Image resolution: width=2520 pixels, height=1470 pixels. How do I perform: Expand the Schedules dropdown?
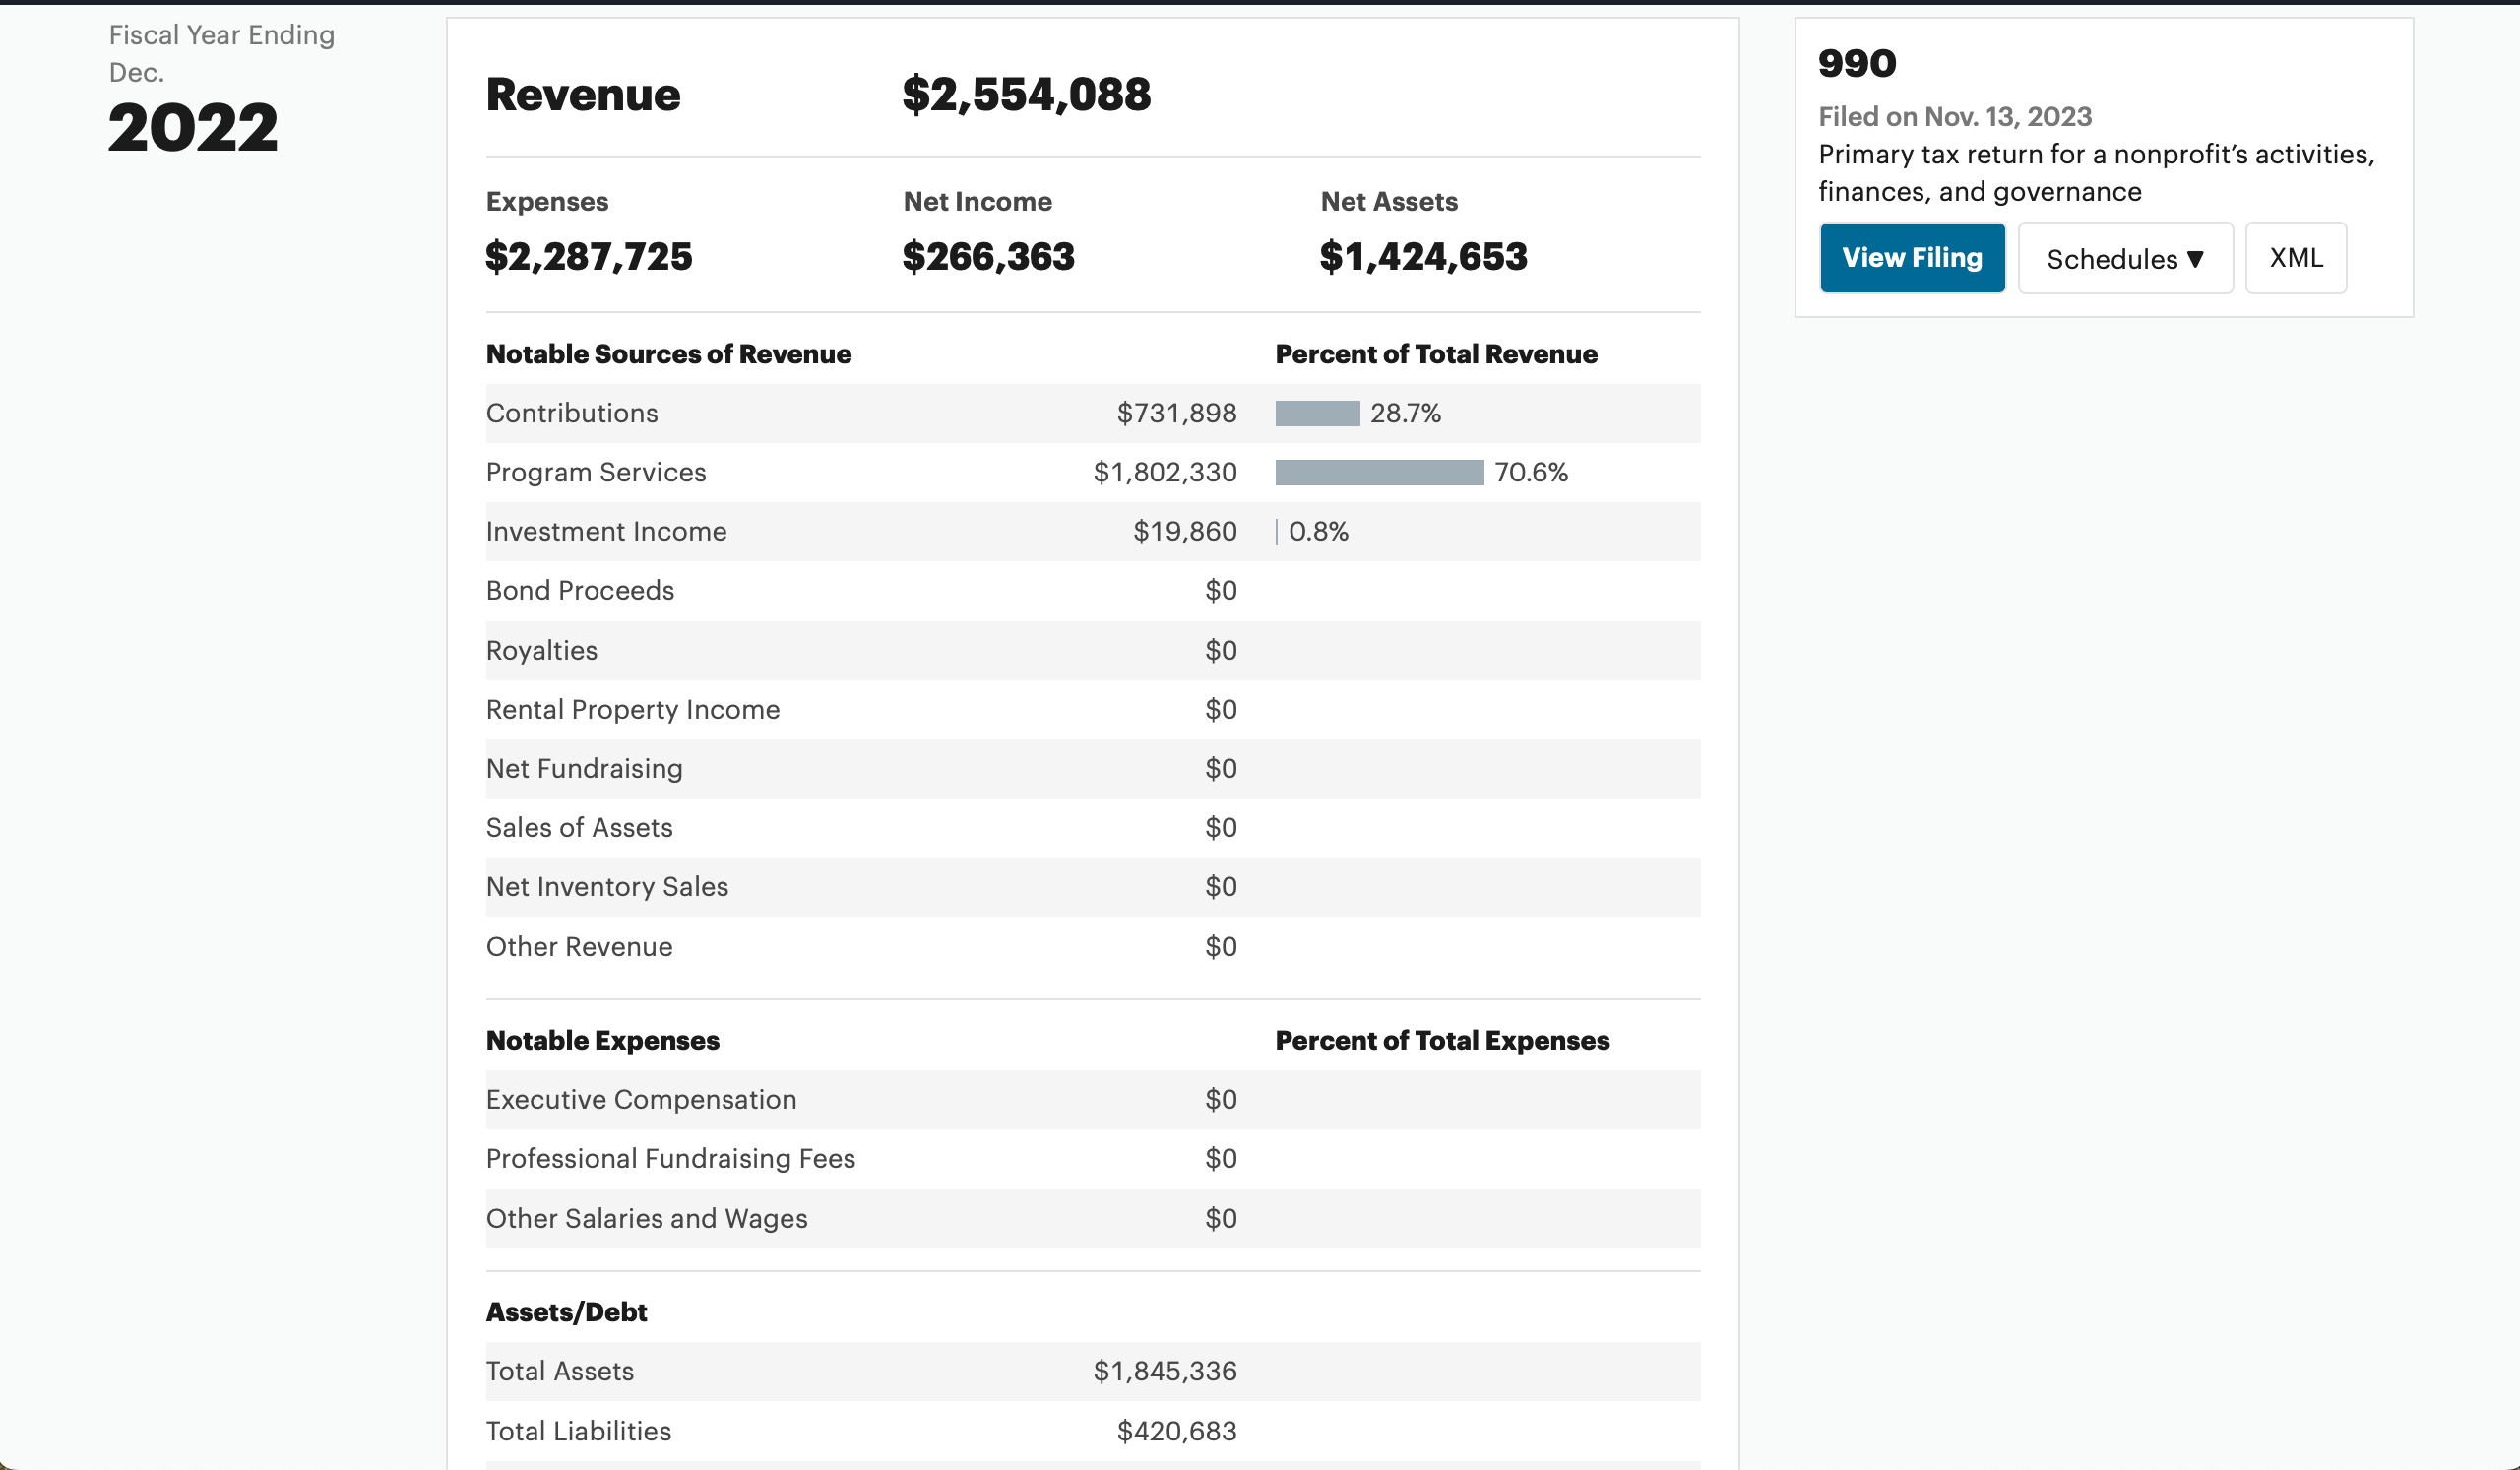point(2125,258)
